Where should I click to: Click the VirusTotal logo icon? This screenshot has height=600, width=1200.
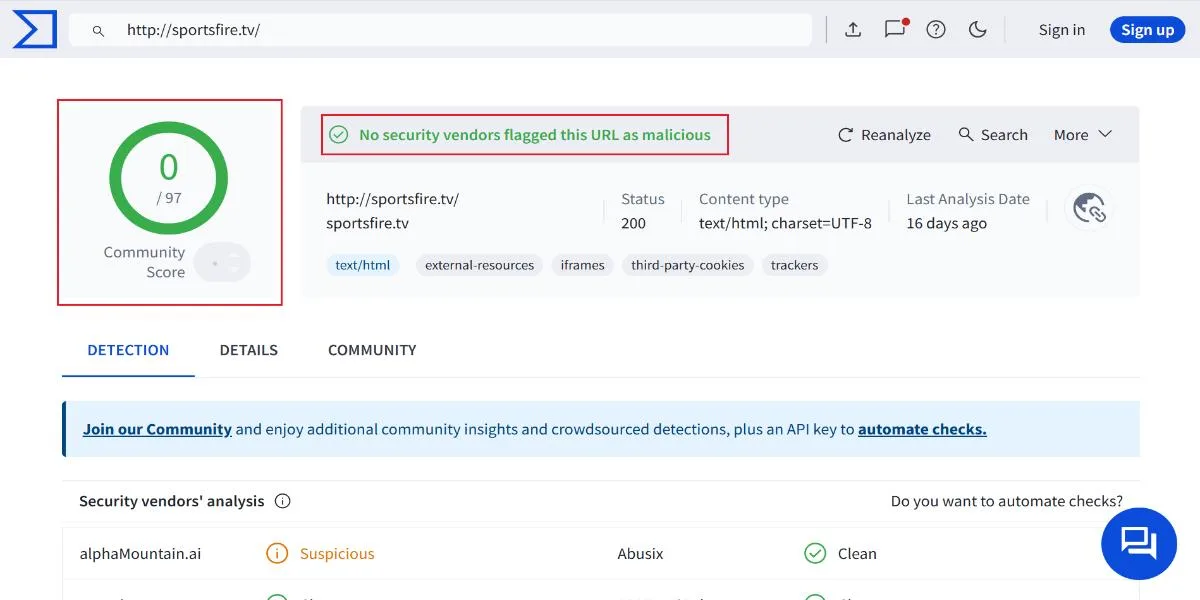click(x=33, y=29)
